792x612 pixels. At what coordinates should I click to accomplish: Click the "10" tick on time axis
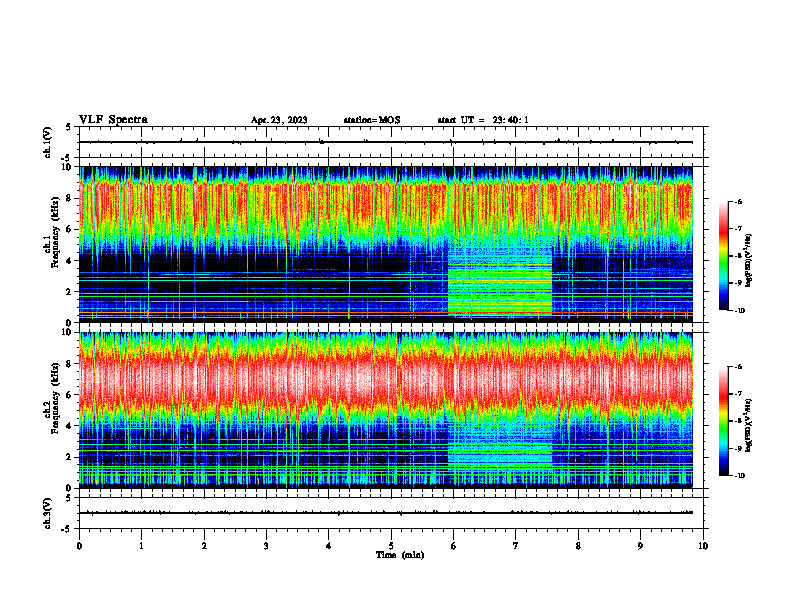point(703,546)
